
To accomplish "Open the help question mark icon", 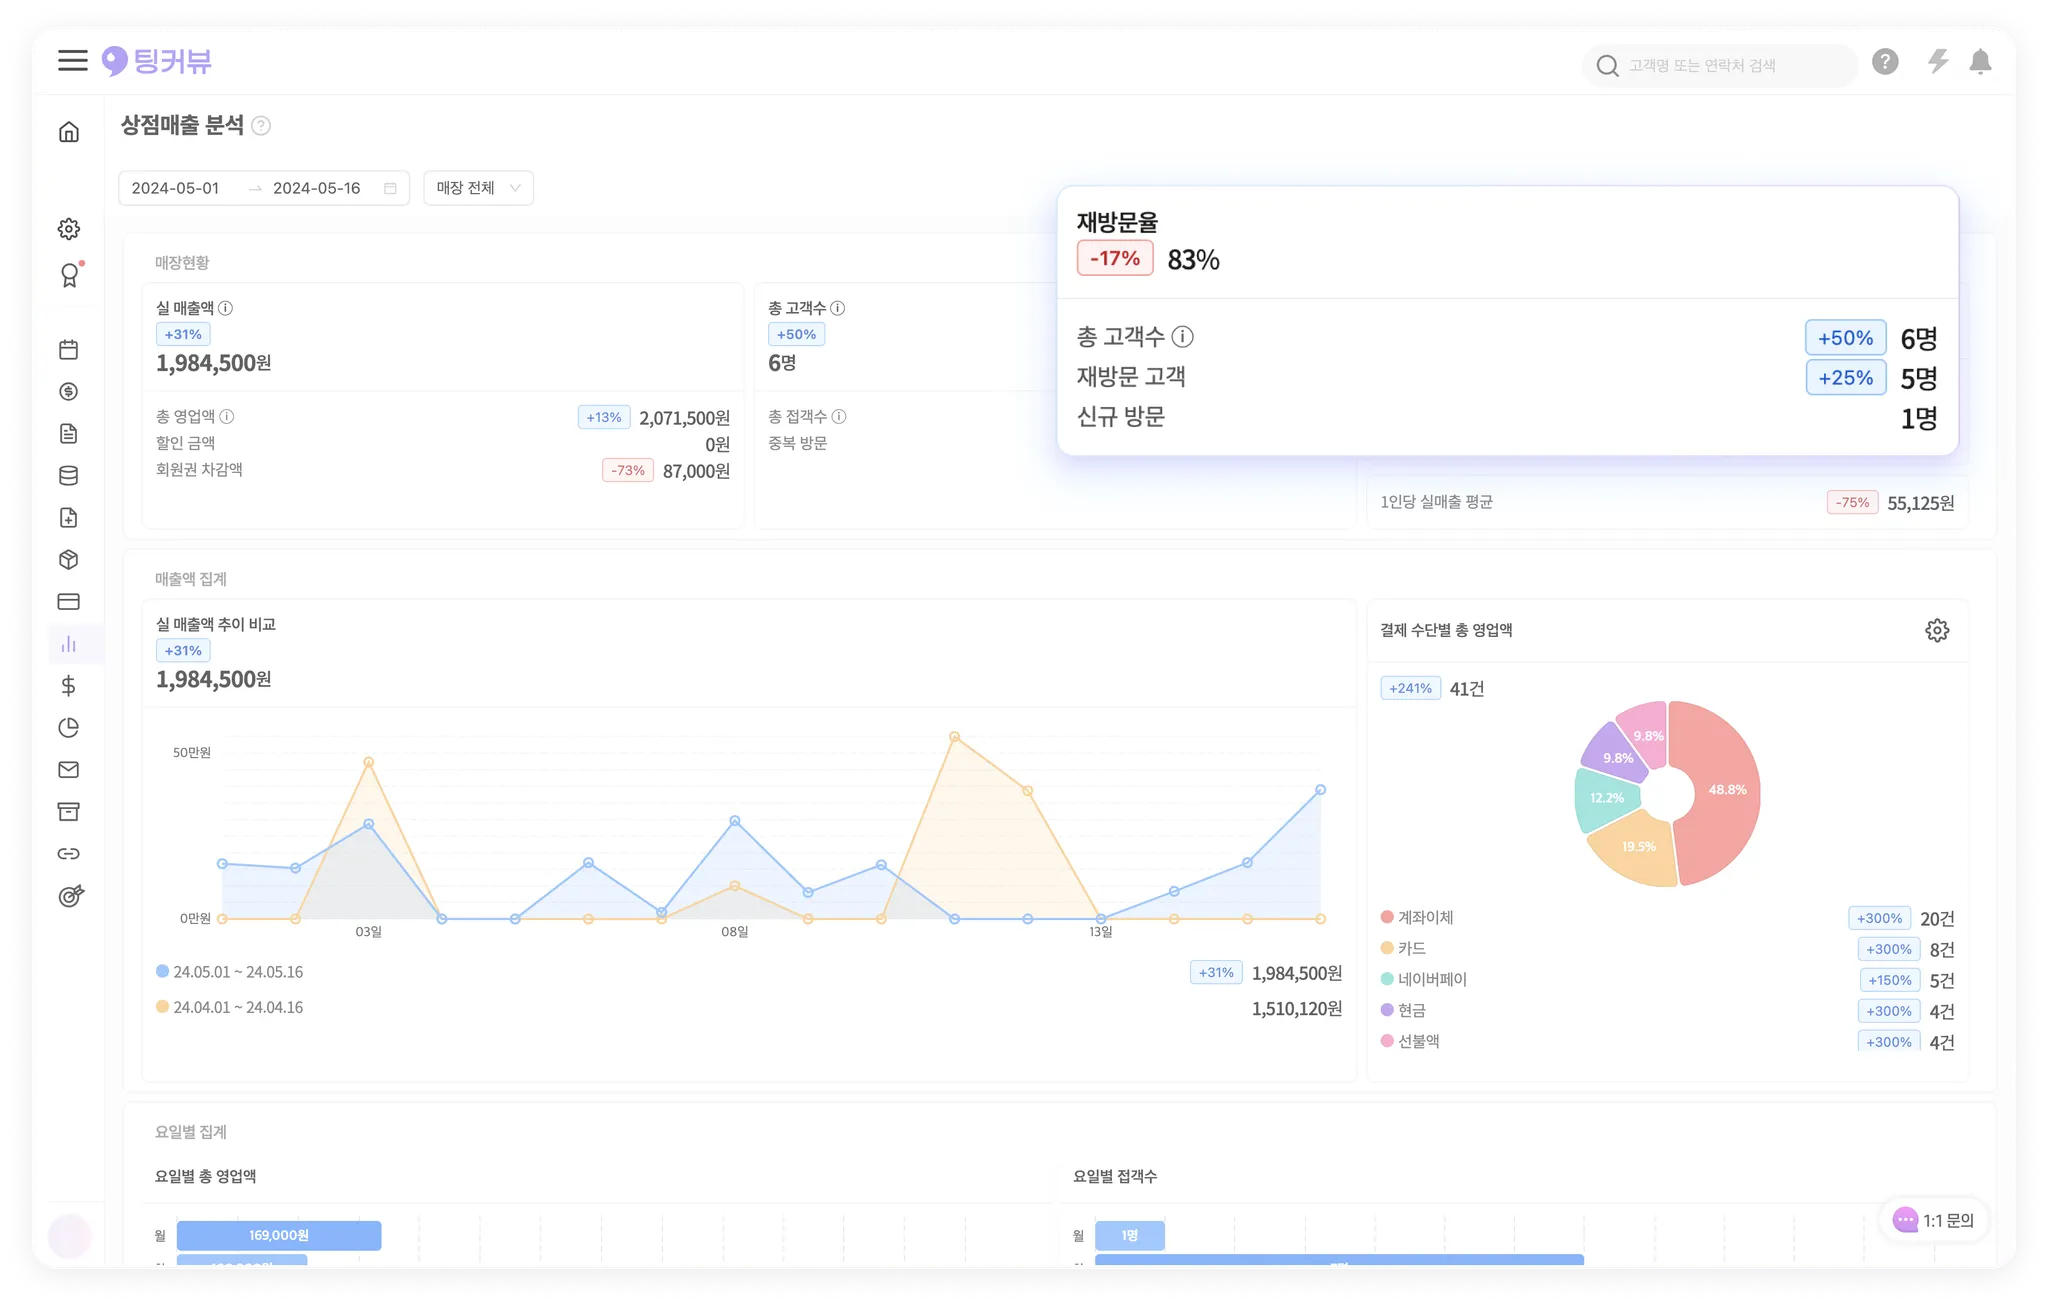I will [x=1885, y=62].
